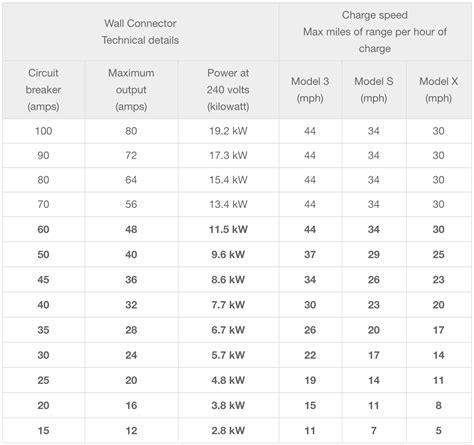
Task: Select the Charge speed header cell
Action: (375, 32)
